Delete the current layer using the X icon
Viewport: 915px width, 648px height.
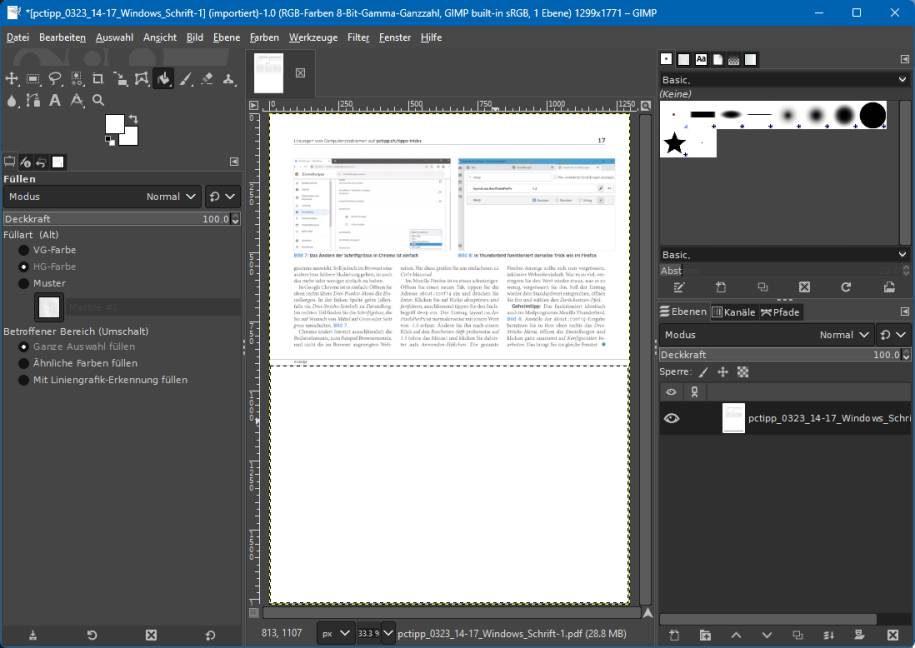pyautogui.click(x=890, y=635)
